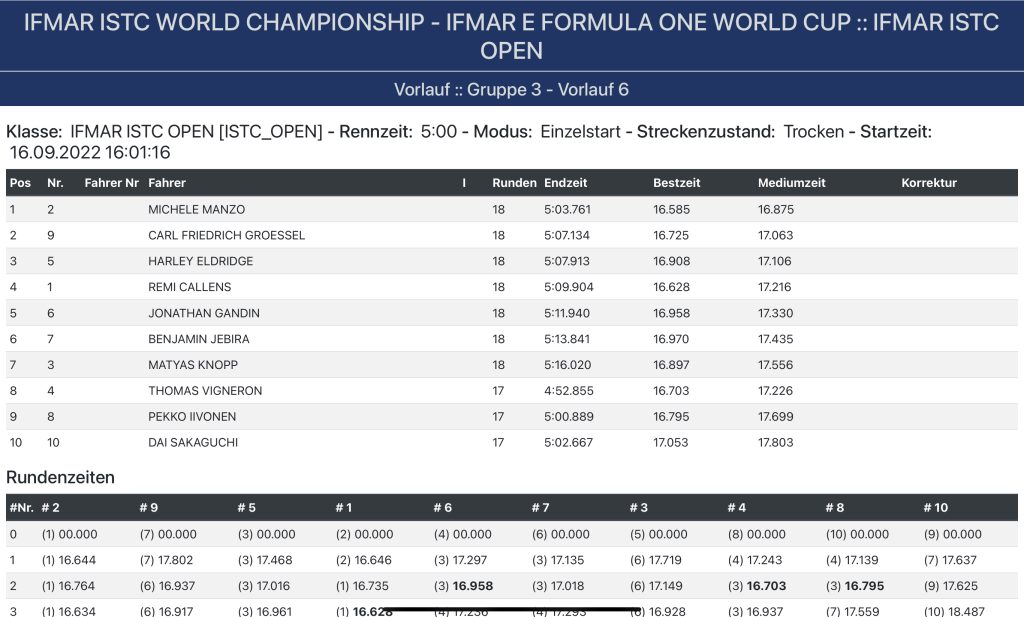The image size is (1024, 617).
Task: Click the 'Mediumzeit' column header
Action: coord(792,183)
